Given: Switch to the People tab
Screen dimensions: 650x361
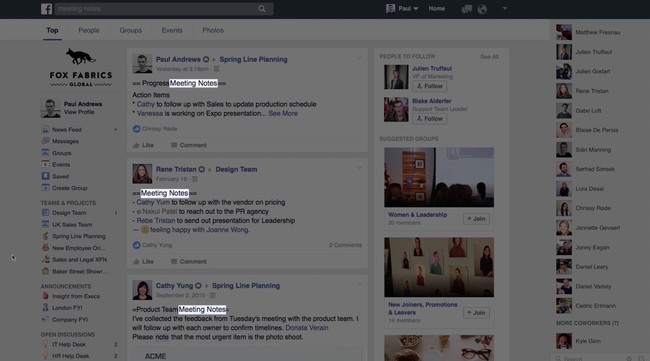Looking at the screenshot, I should 89,30.
